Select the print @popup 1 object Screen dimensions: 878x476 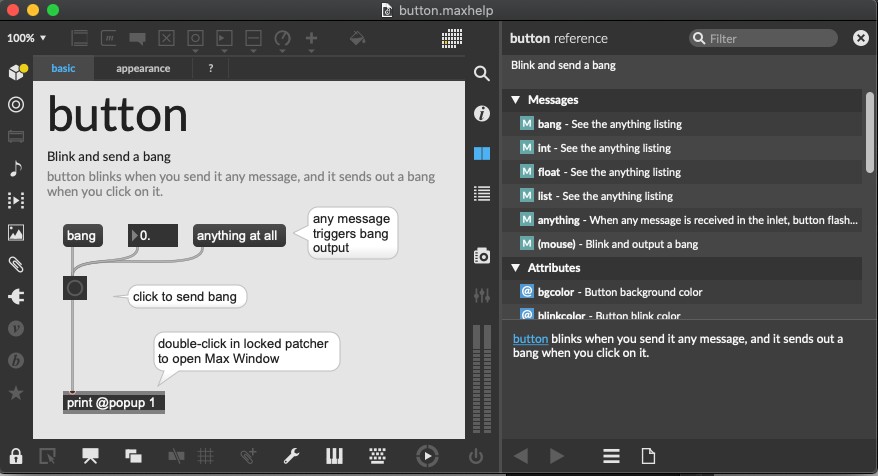114,403
